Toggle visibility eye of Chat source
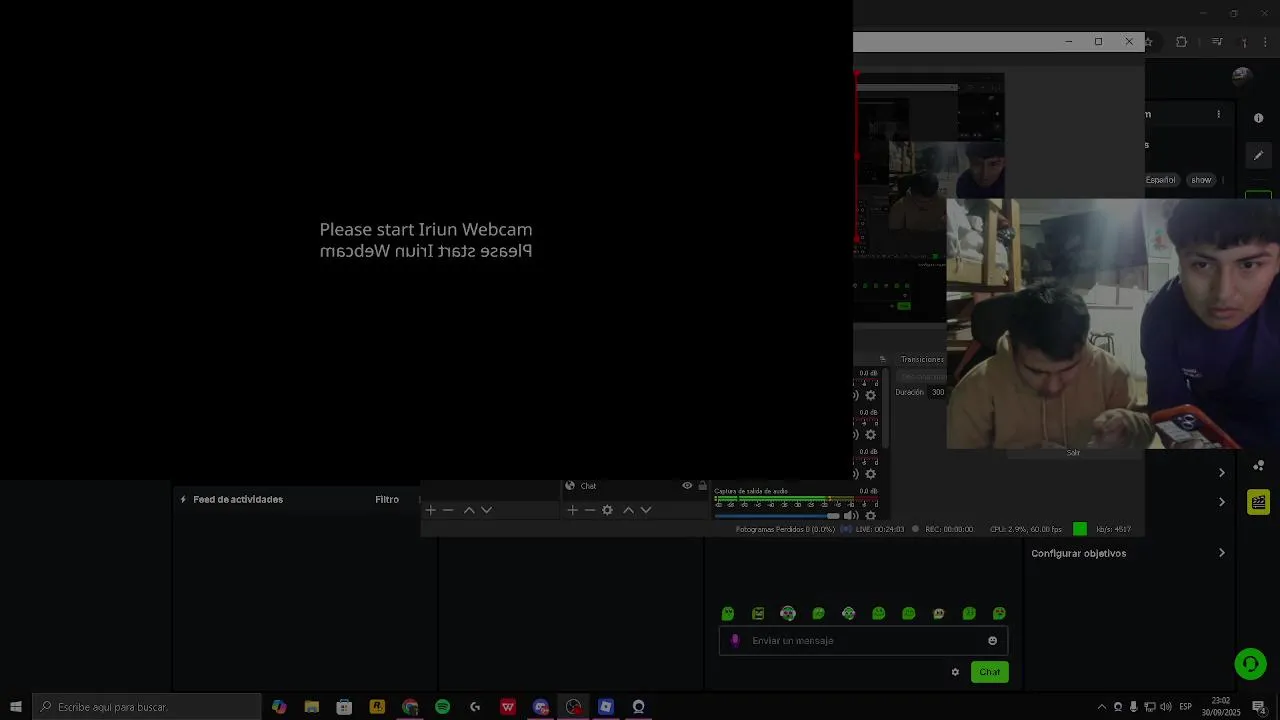1280x720 pixels. tap(687, 486)
